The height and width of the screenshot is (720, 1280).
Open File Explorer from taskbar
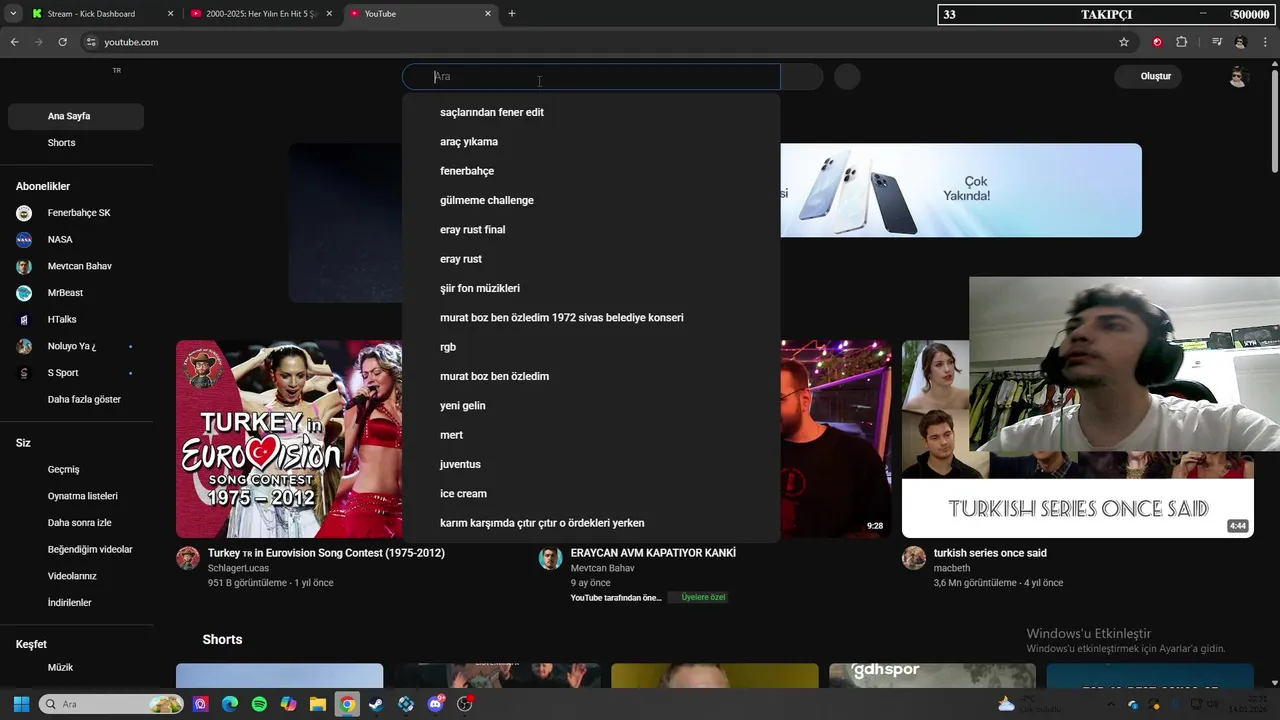[317, 704]
